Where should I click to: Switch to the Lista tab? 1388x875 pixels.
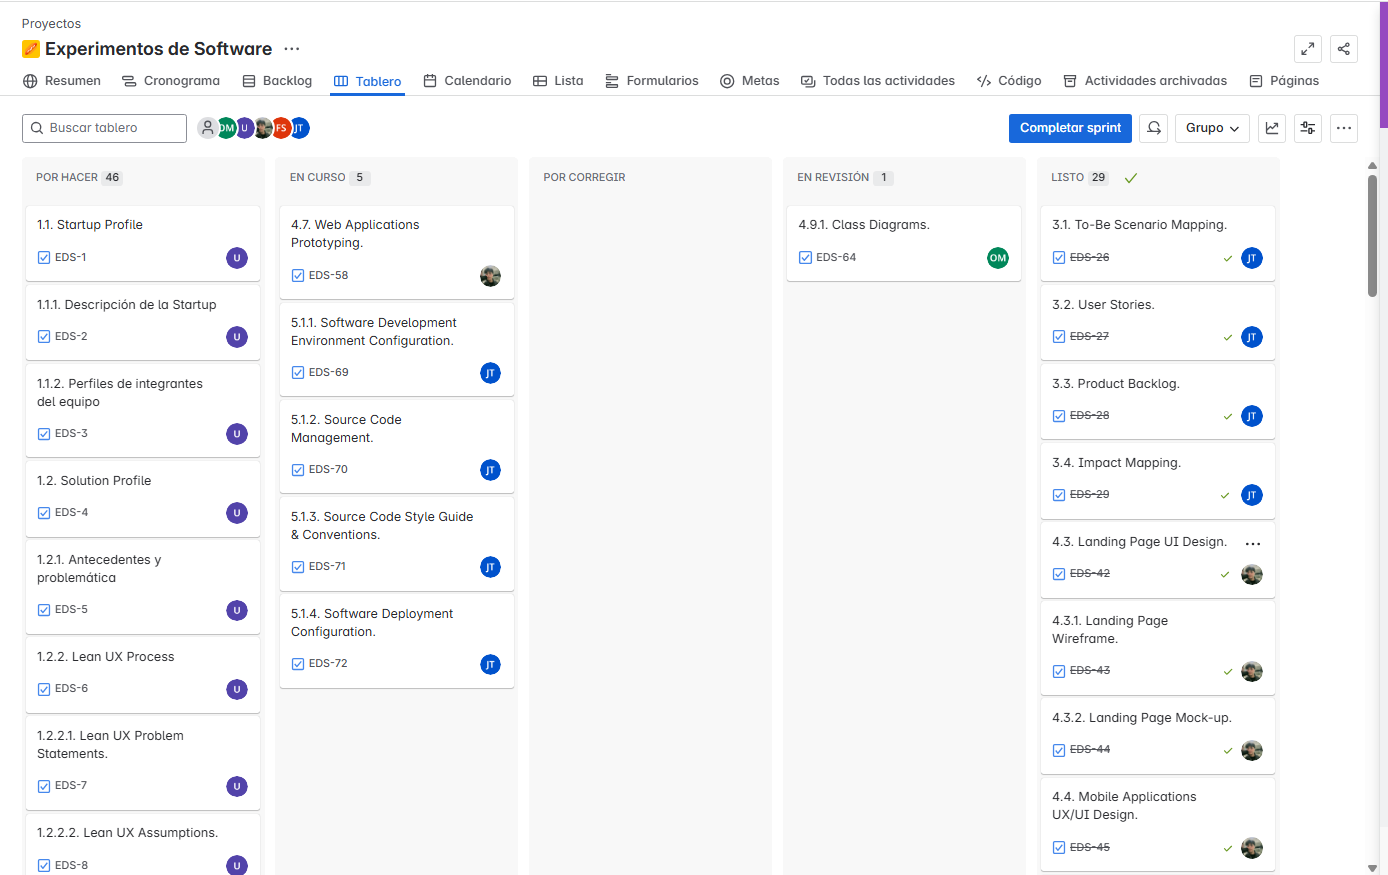pyautogui.click(x=558, y=81)
